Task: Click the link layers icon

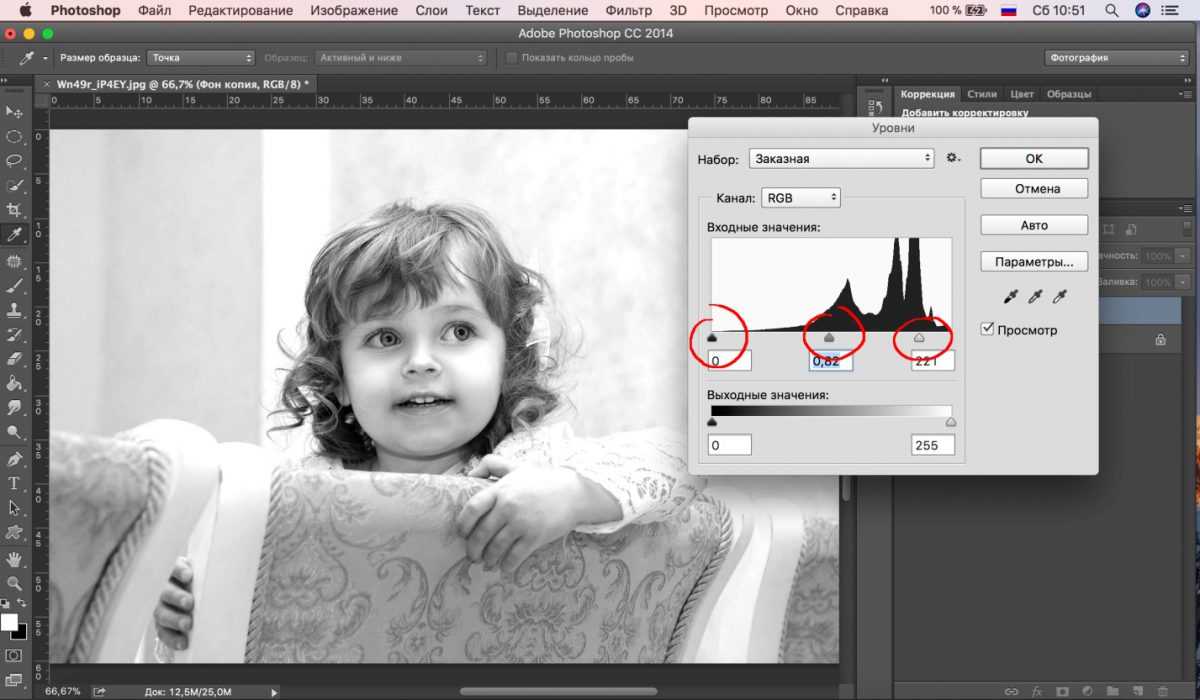Action: pos(1012,691)
